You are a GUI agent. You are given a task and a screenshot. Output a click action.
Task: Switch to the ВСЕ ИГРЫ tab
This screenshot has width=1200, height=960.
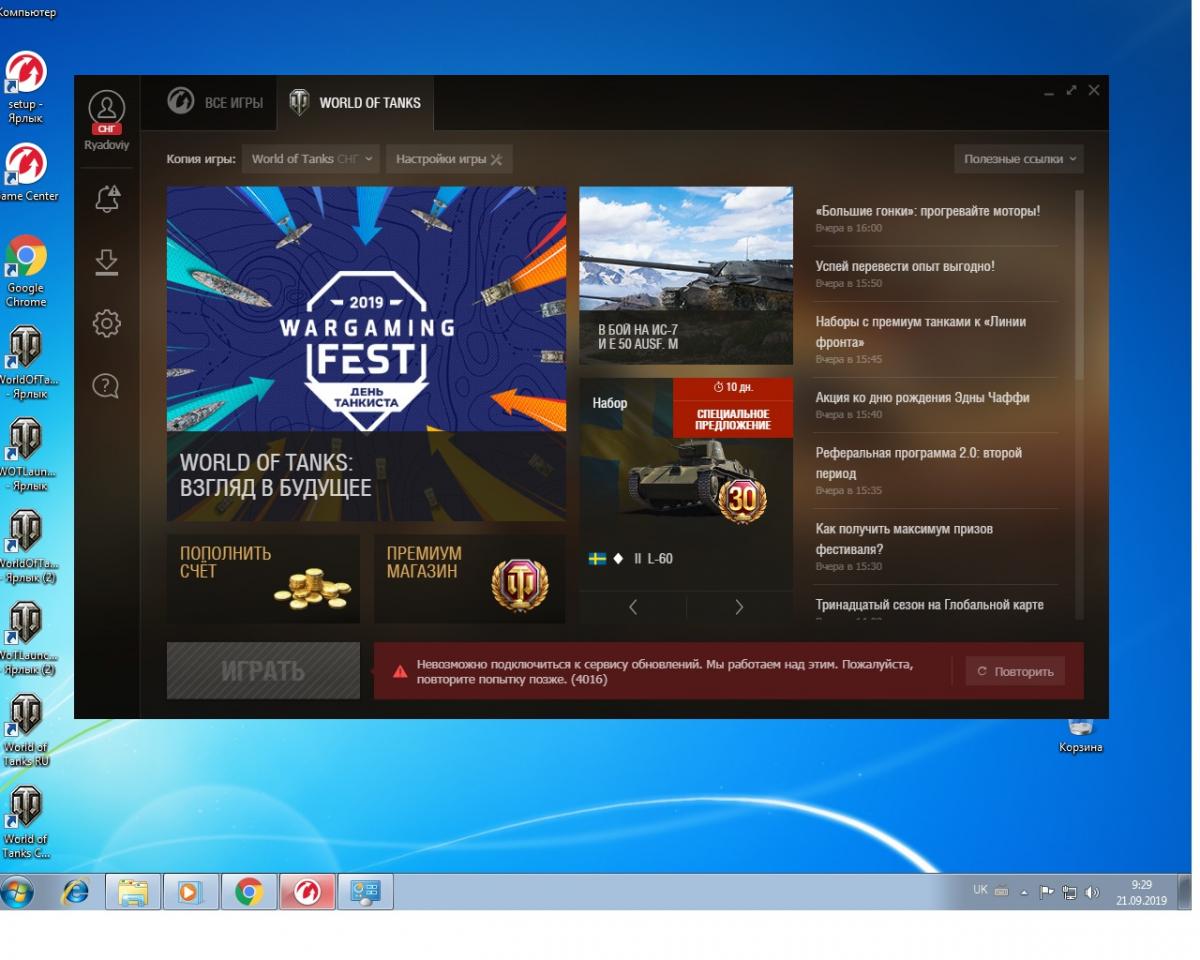[x=215, y=102]
